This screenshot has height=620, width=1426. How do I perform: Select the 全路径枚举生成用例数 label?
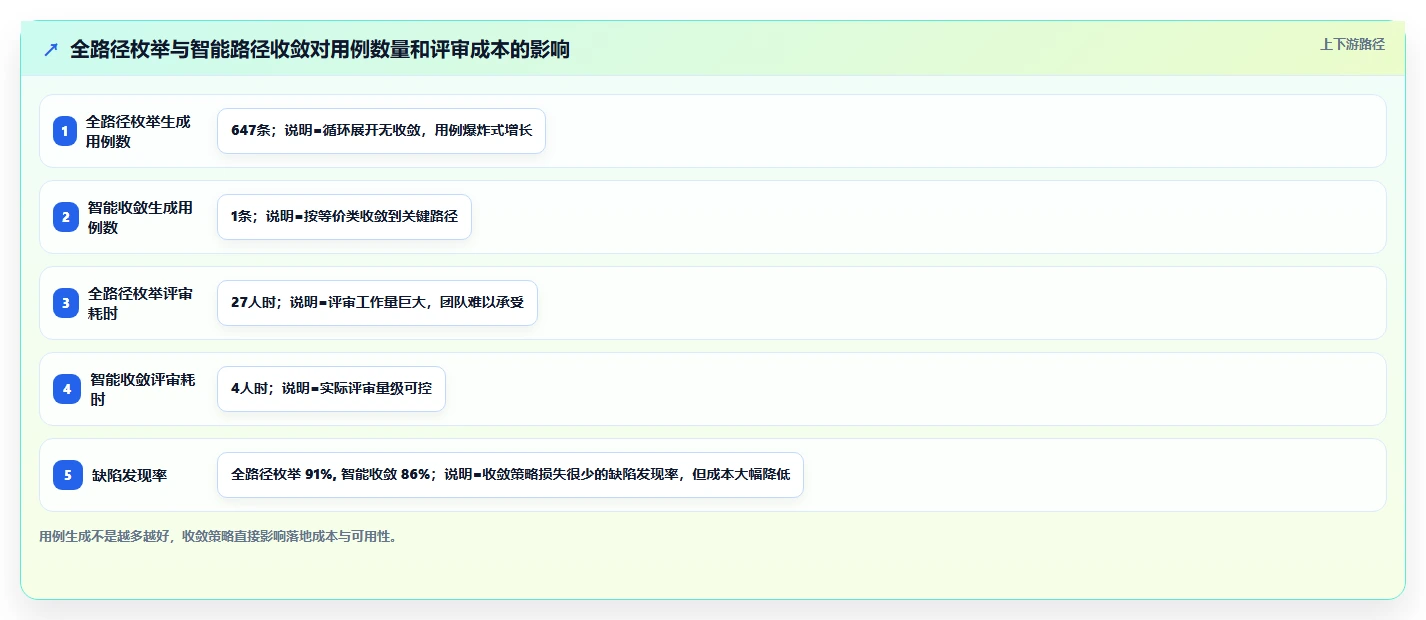click(x=138, y=131)
